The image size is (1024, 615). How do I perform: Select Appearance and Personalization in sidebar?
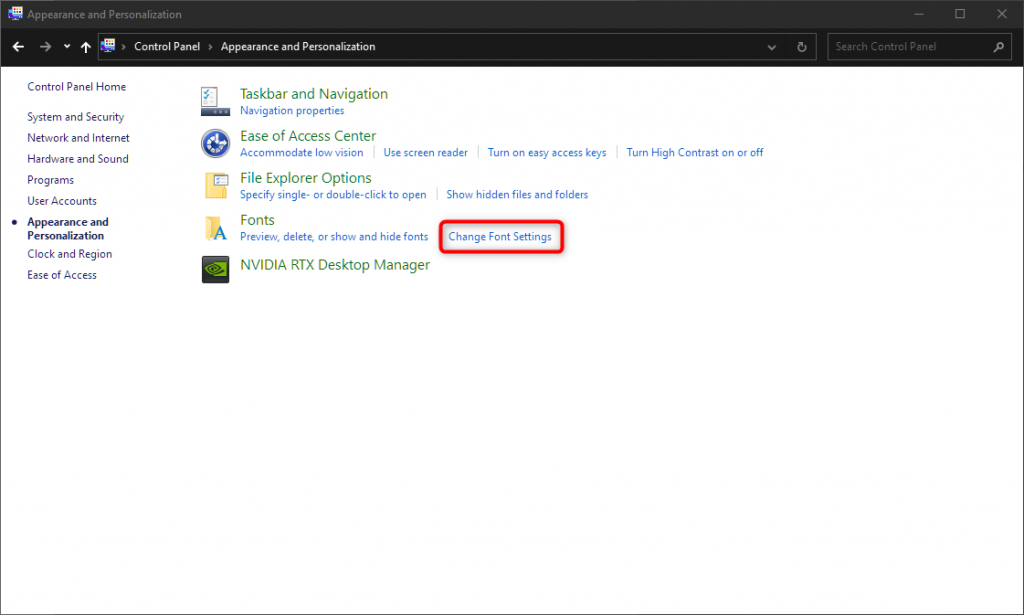(67, 229)
